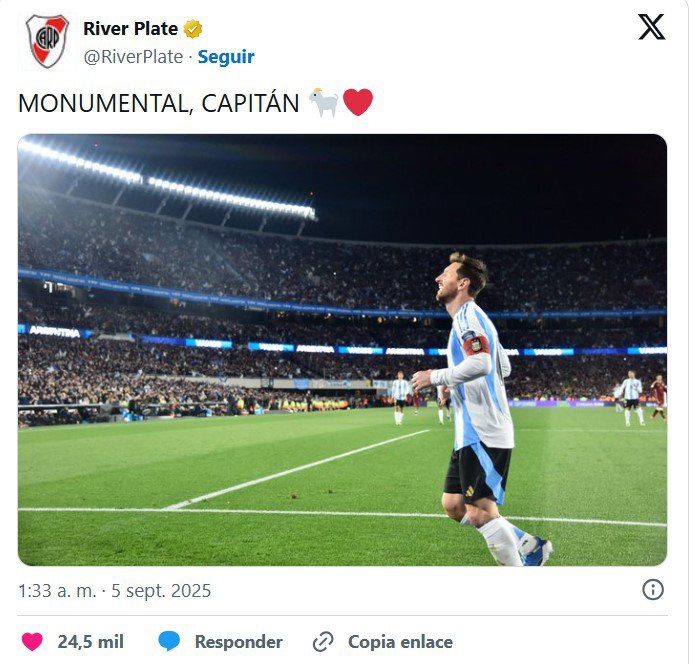Screen dimensions: 689x664
Task: Click the ARGENTINA banner in the photo
Action: click(x=54, y=332)
